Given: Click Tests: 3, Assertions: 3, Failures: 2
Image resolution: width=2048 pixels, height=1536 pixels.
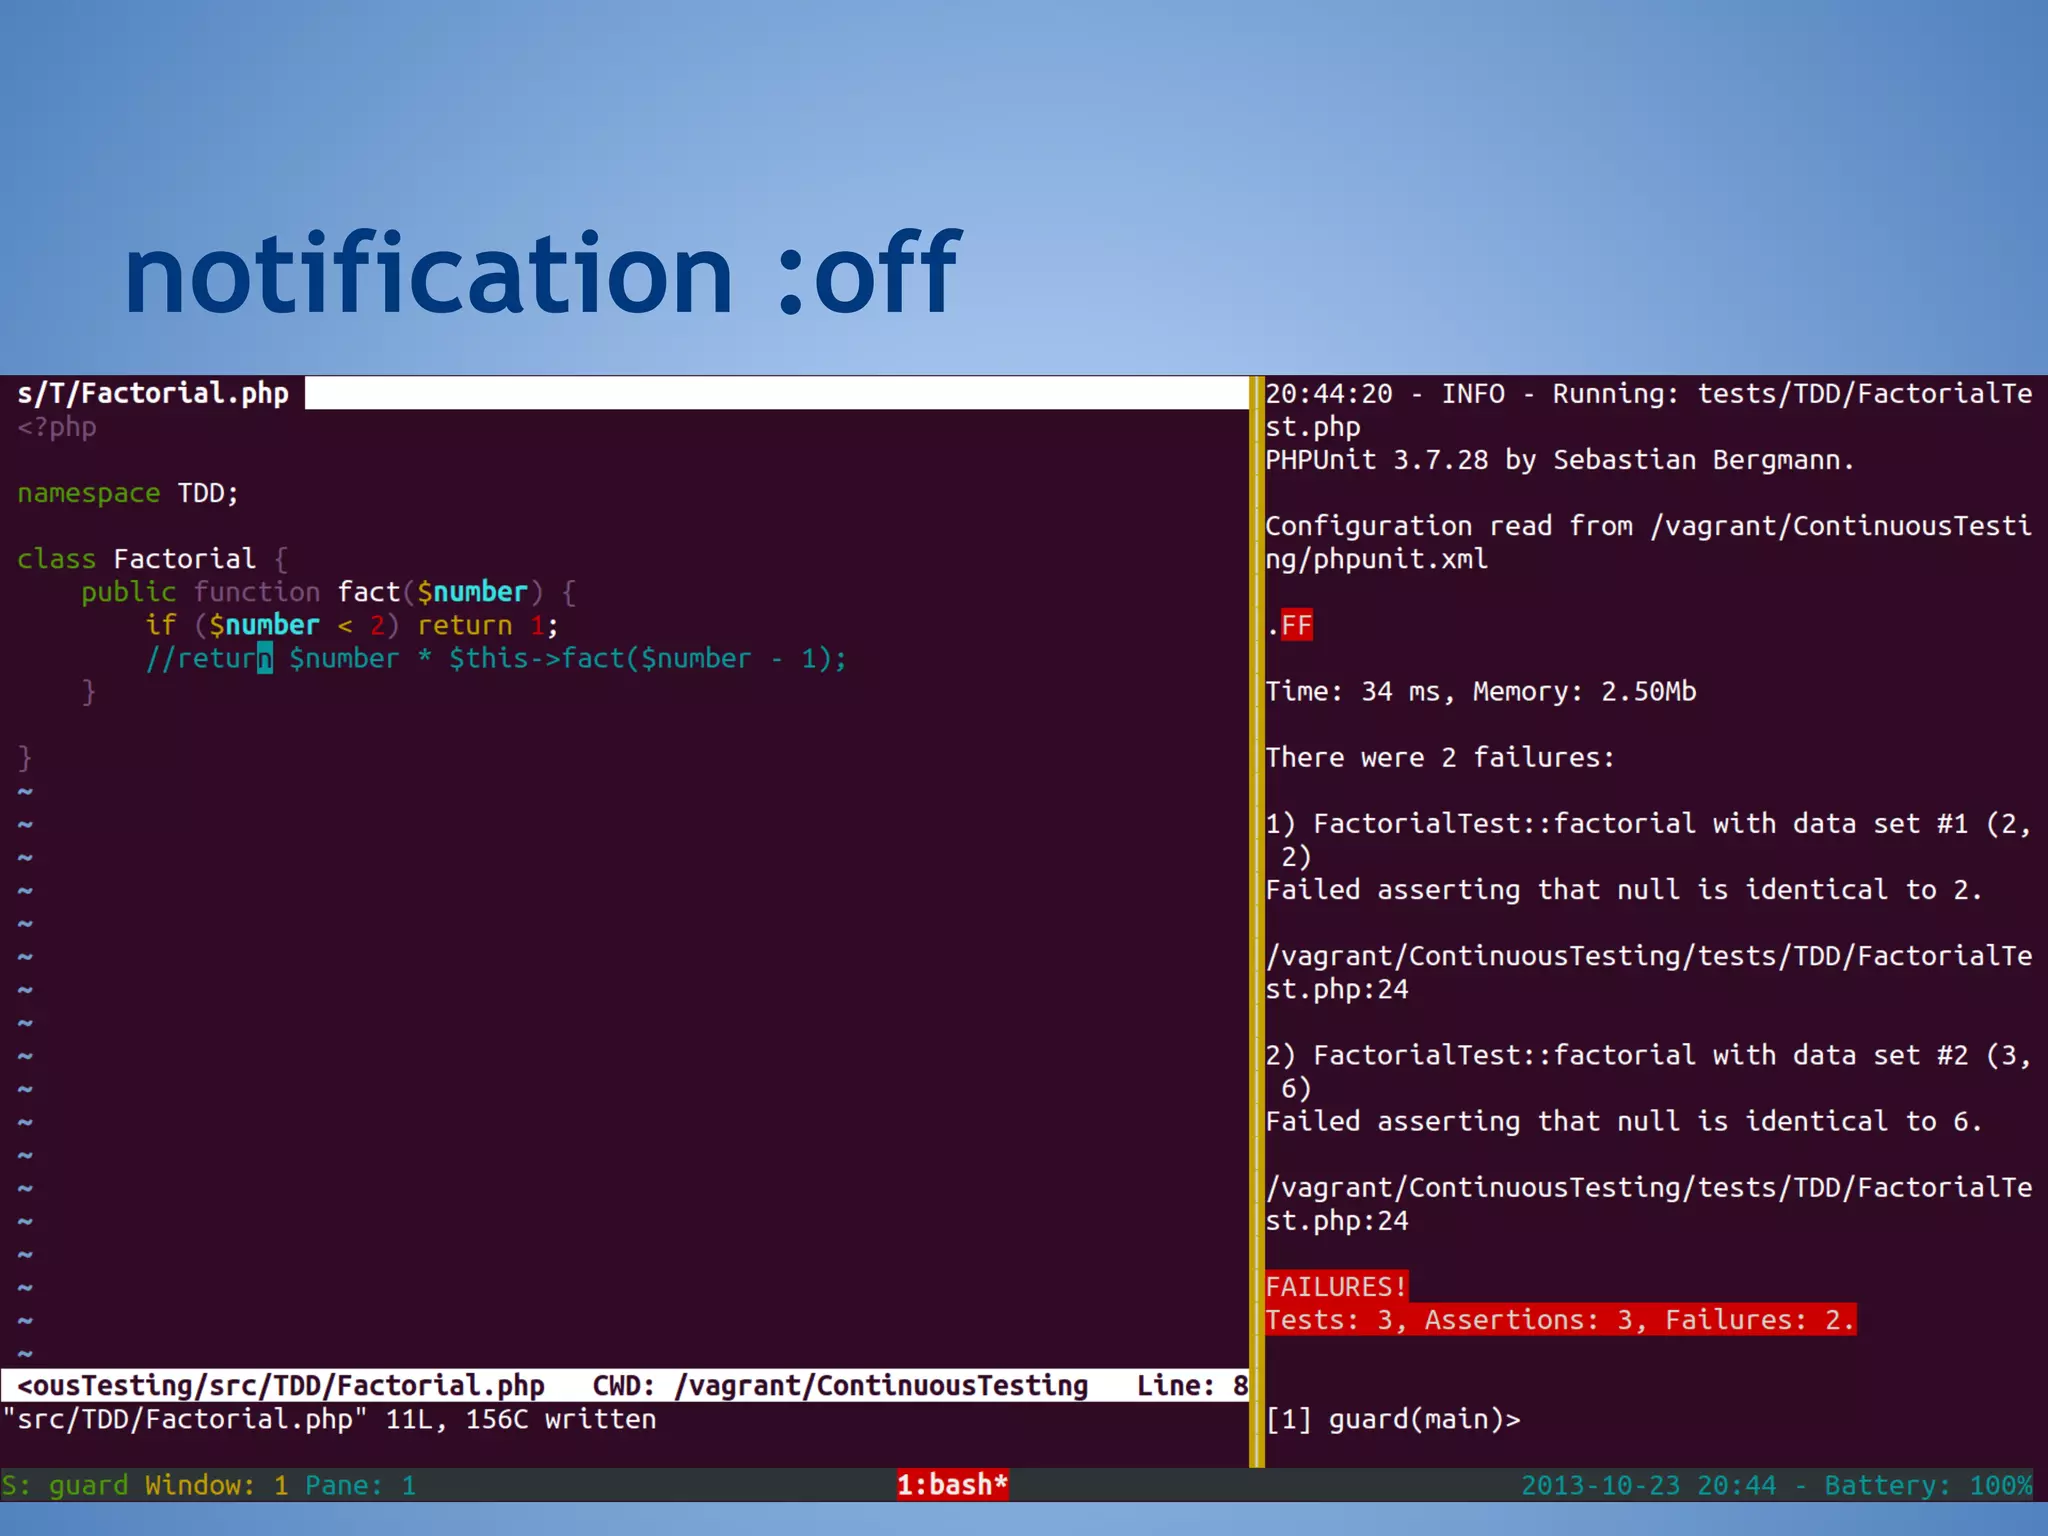Looking at the screenshot, I should [1561, 1319].
